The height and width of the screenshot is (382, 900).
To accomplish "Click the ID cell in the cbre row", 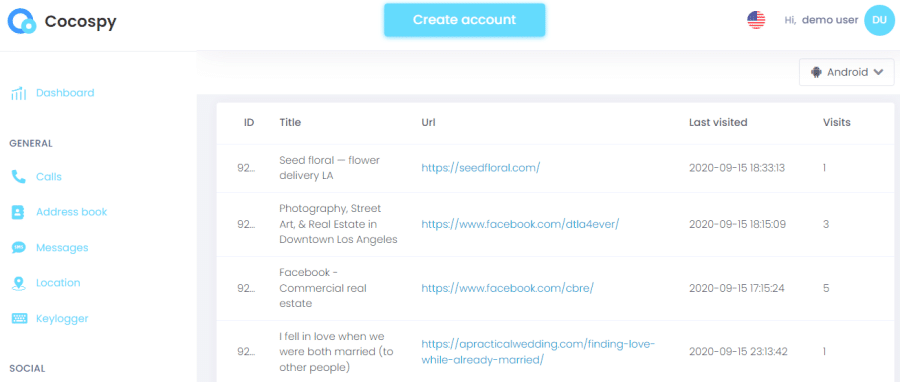I will (x=246, y=288).
